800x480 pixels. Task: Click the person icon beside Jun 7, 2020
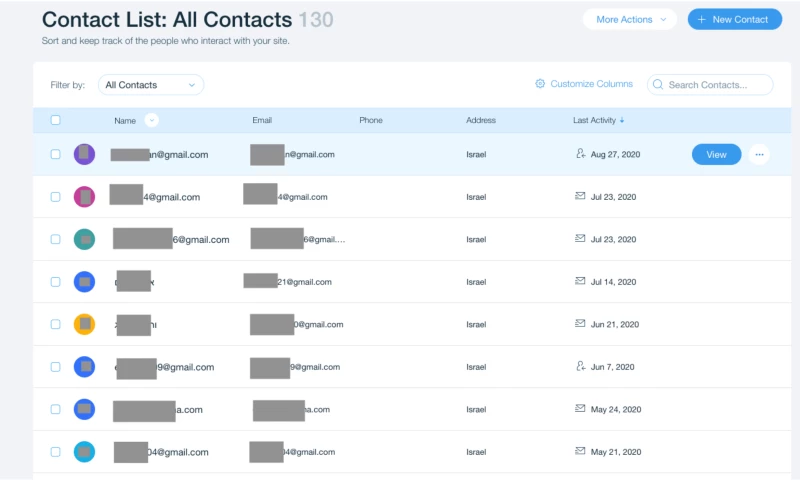point(580,366)
